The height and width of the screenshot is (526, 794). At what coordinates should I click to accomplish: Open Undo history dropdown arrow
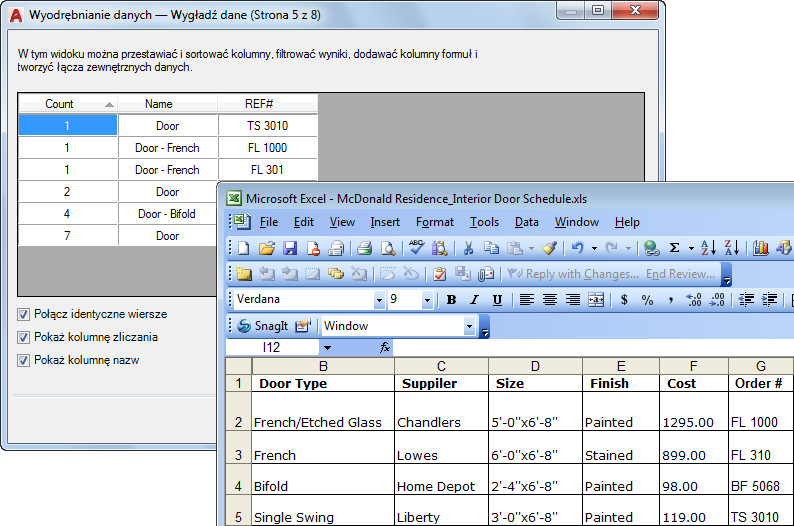coord(594,248)
